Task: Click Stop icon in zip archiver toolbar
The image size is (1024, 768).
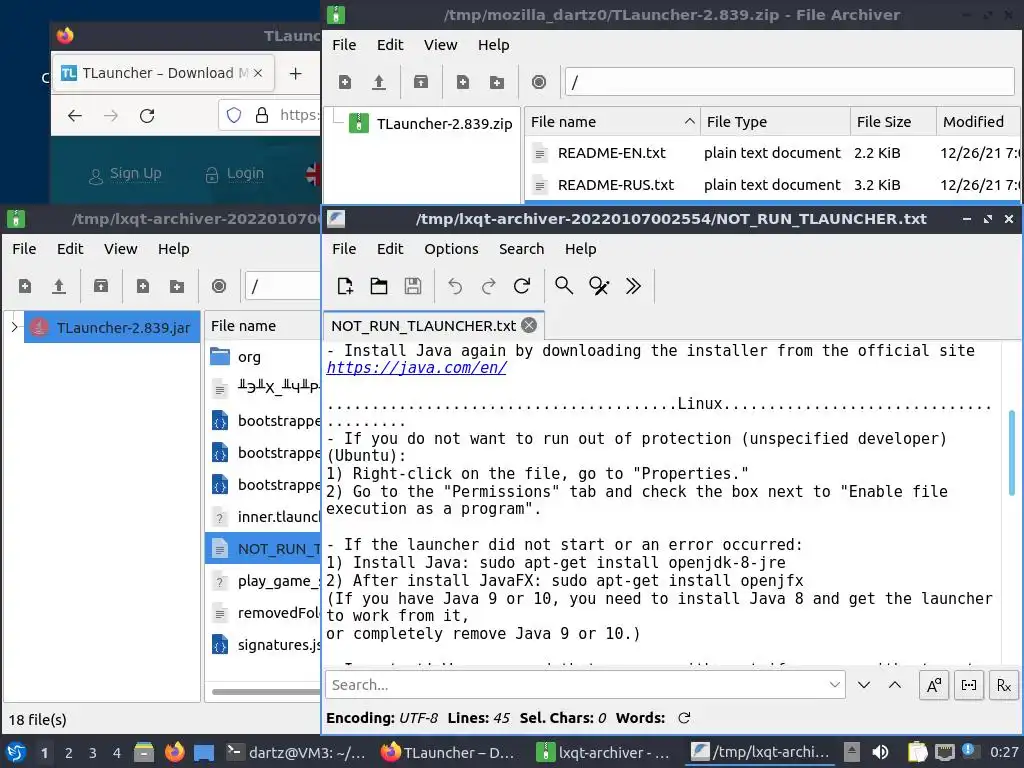Action: [x=539, y=82]
